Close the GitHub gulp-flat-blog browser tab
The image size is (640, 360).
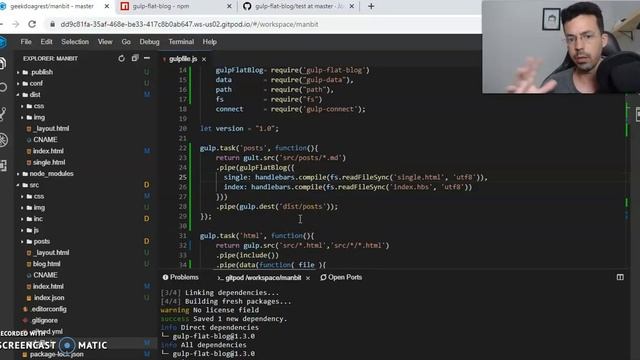point(352,6)
